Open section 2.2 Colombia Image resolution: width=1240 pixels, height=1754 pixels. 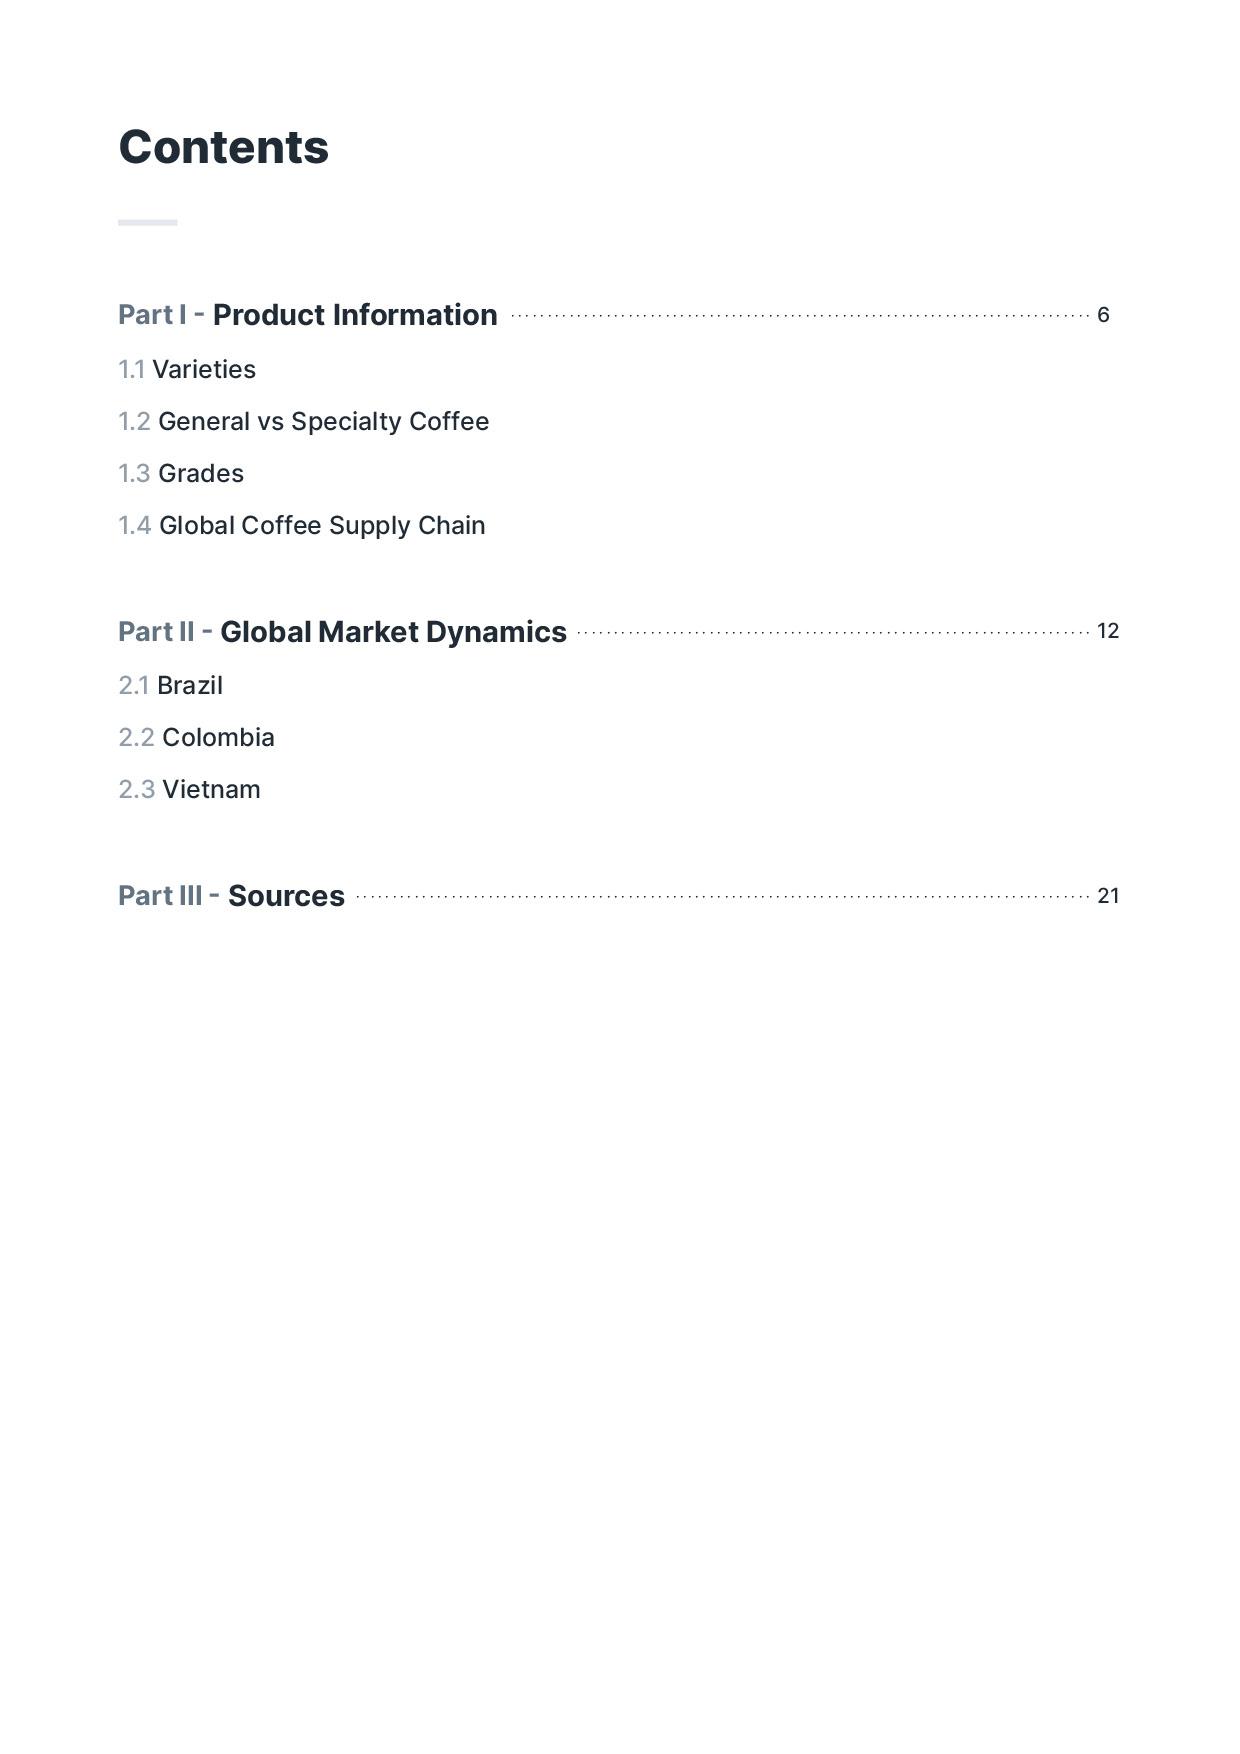click(197, 738)
